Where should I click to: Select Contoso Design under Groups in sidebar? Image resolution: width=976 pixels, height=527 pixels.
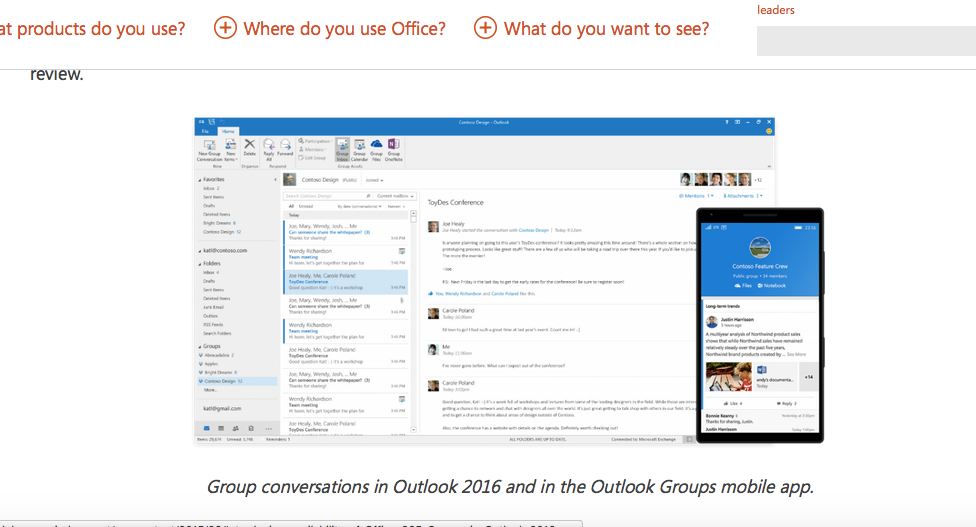coord(222,381)
